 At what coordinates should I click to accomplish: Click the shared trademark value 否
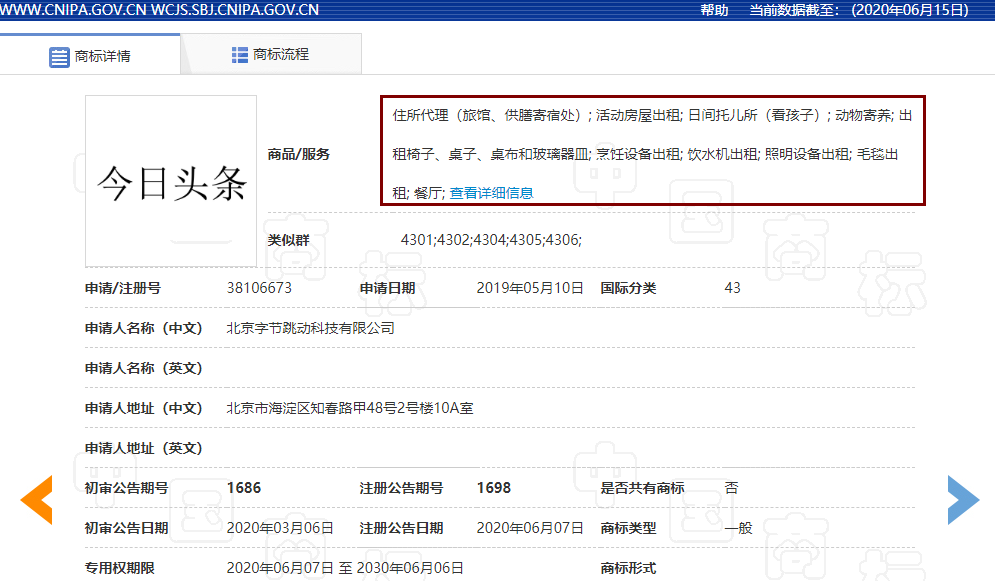[x=732, y=488]
